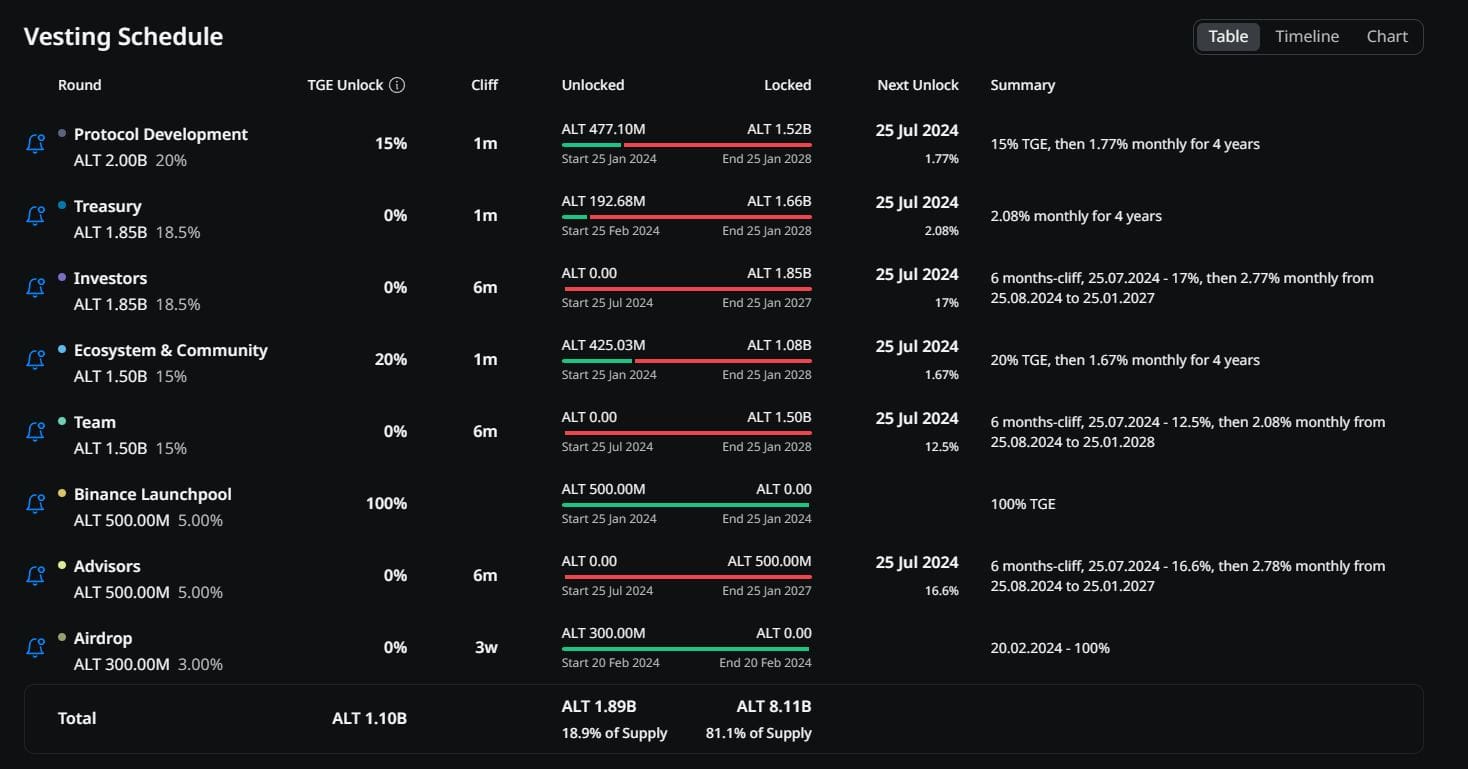Screen dimensions: 1468x769
Task: Click the info icon beside TGE Unlock
Action: coord(397,85)
